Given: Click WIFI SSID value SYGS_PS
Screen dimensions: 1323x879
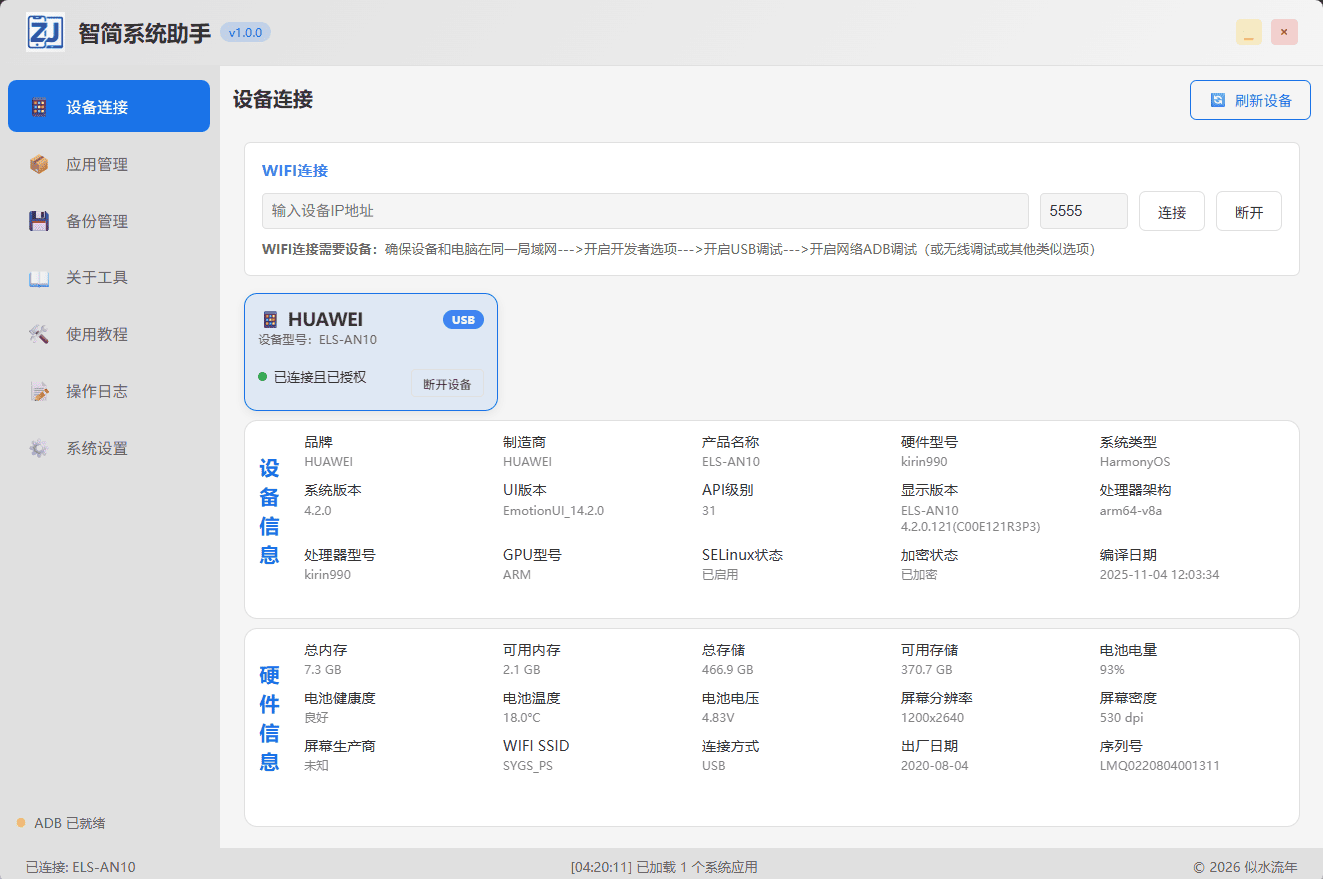Looking at the screenshot, I should pos(528,766).
